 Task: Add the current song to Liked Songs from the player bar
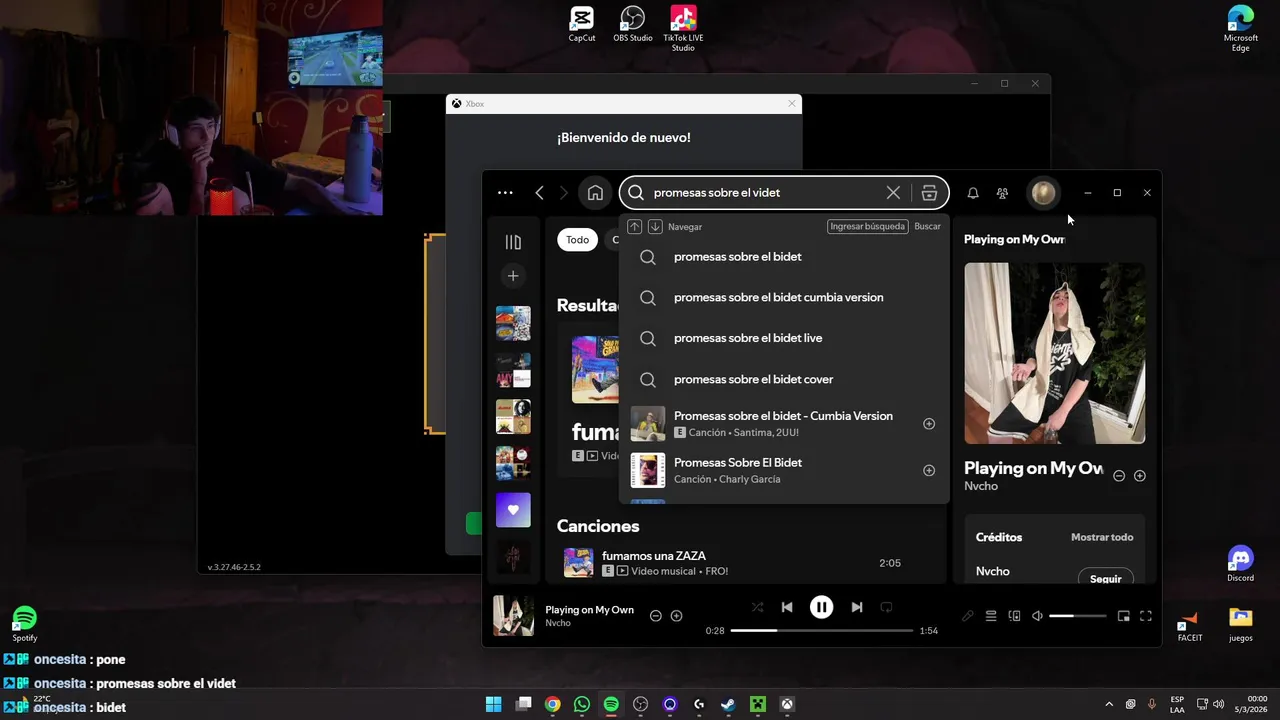coord(677,616)
